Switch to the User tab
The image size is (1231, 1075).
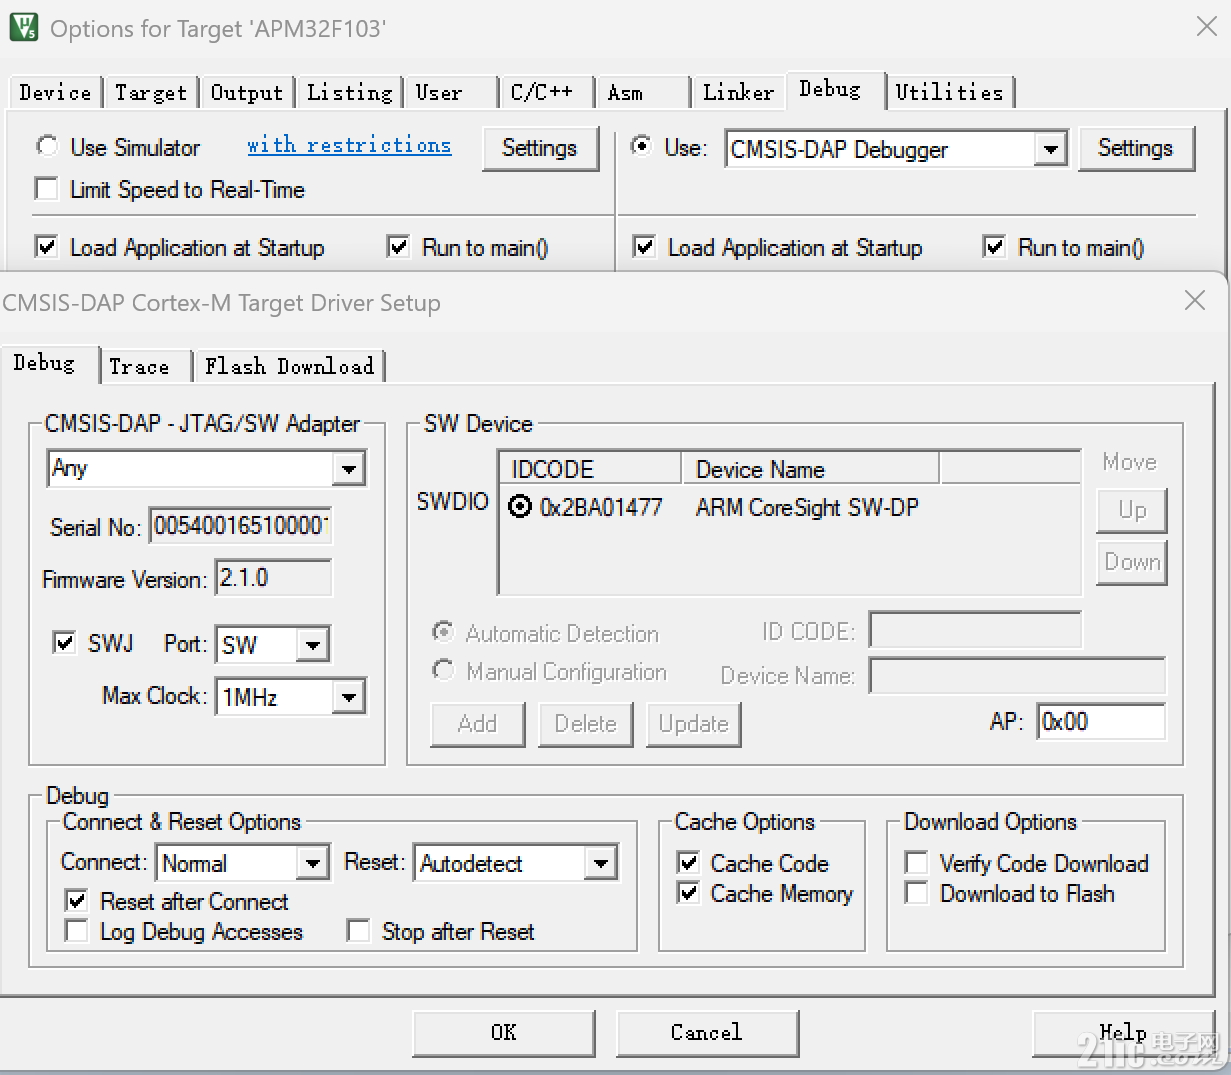click(x=452, y=93)
